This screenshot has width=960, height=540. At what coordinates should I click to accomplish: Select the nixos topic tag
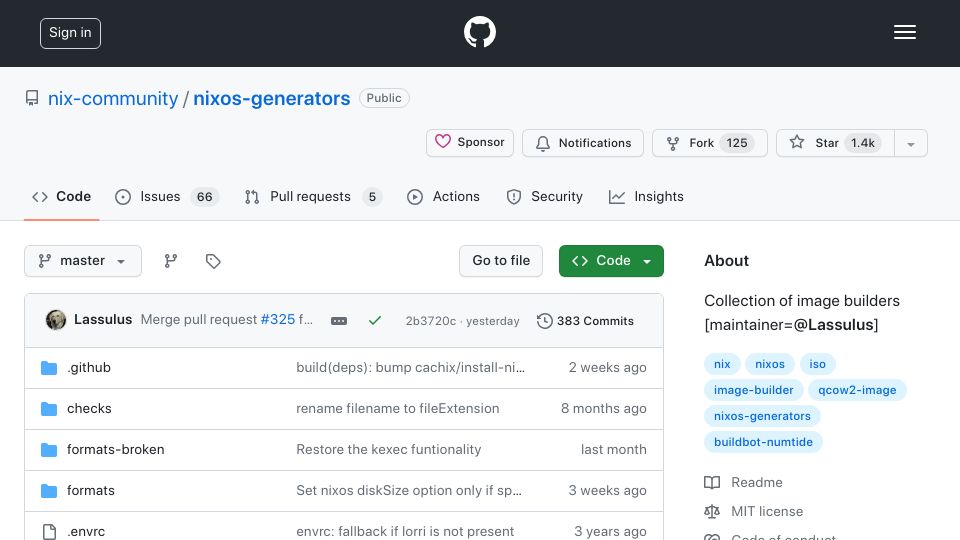pos(770,364)
